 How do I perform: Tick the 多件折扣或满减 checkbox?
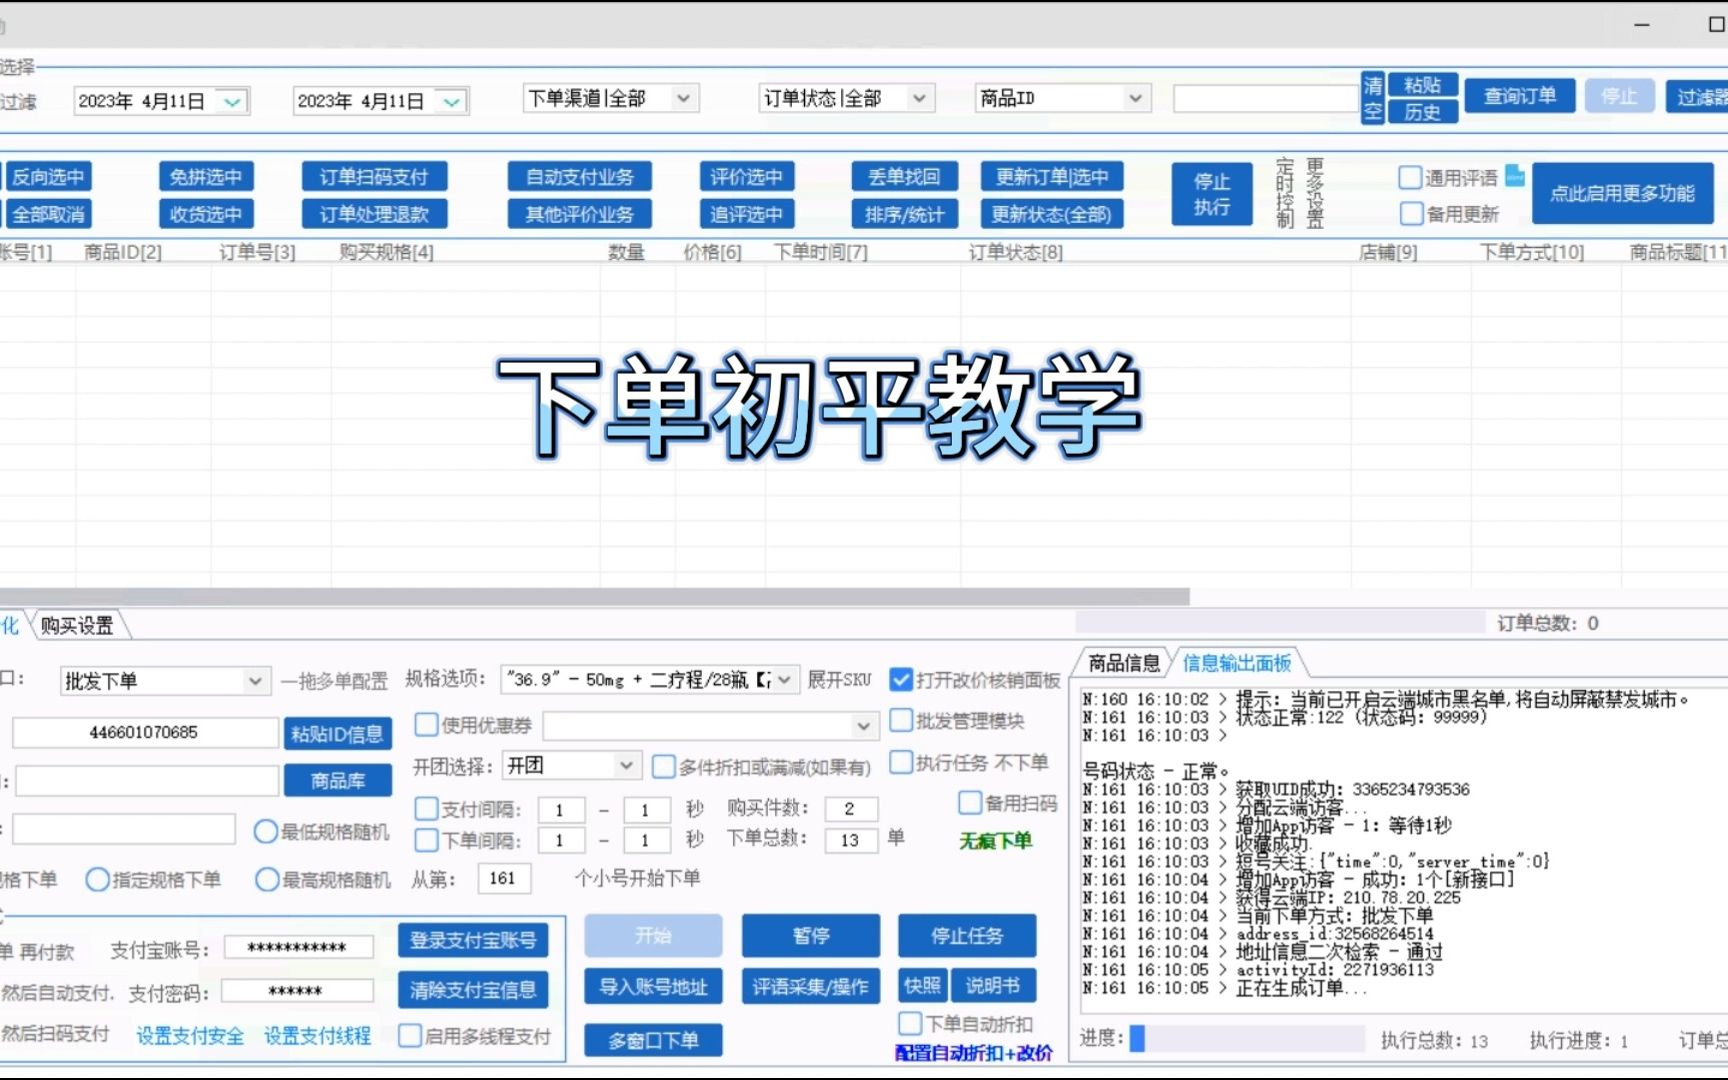[663, 767]
